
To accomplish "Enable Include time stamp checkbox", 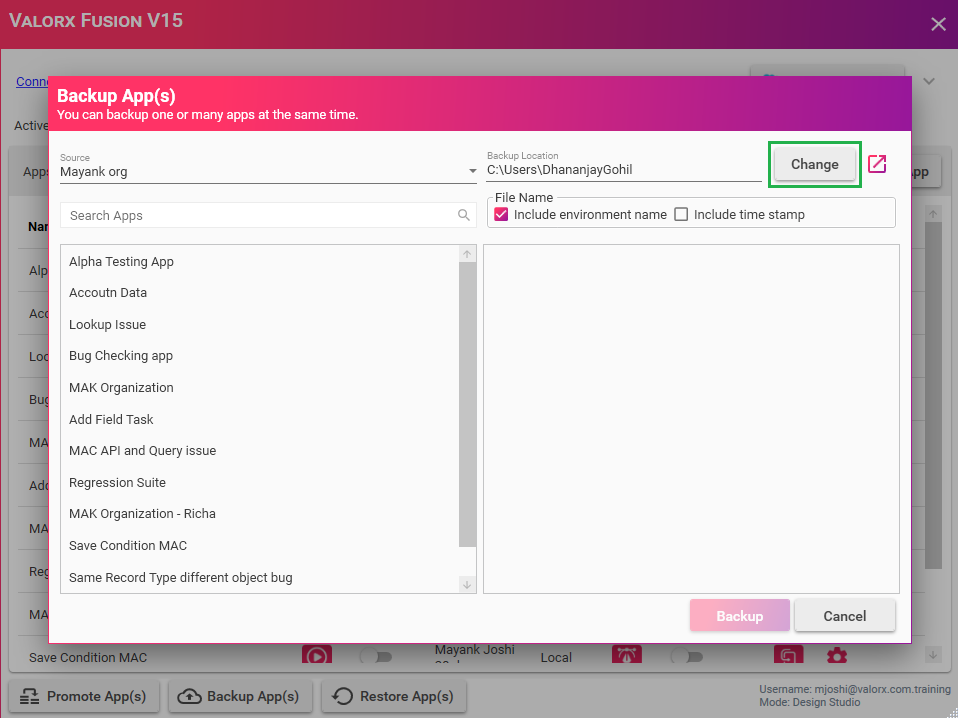I will coord(681,214).
